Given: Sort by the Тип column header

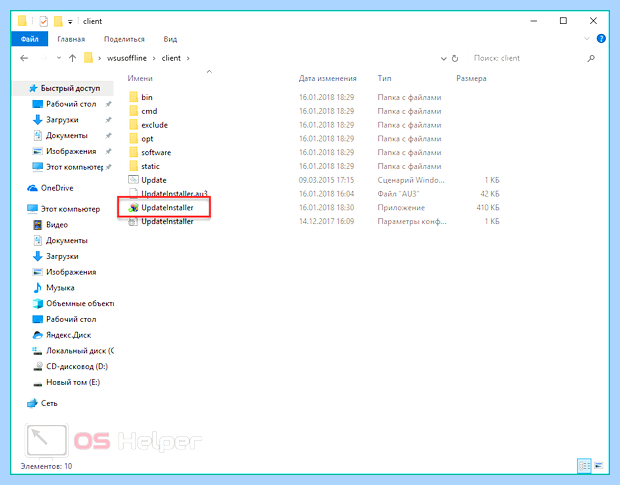Looking at the screenshot, I should point(384,78).
